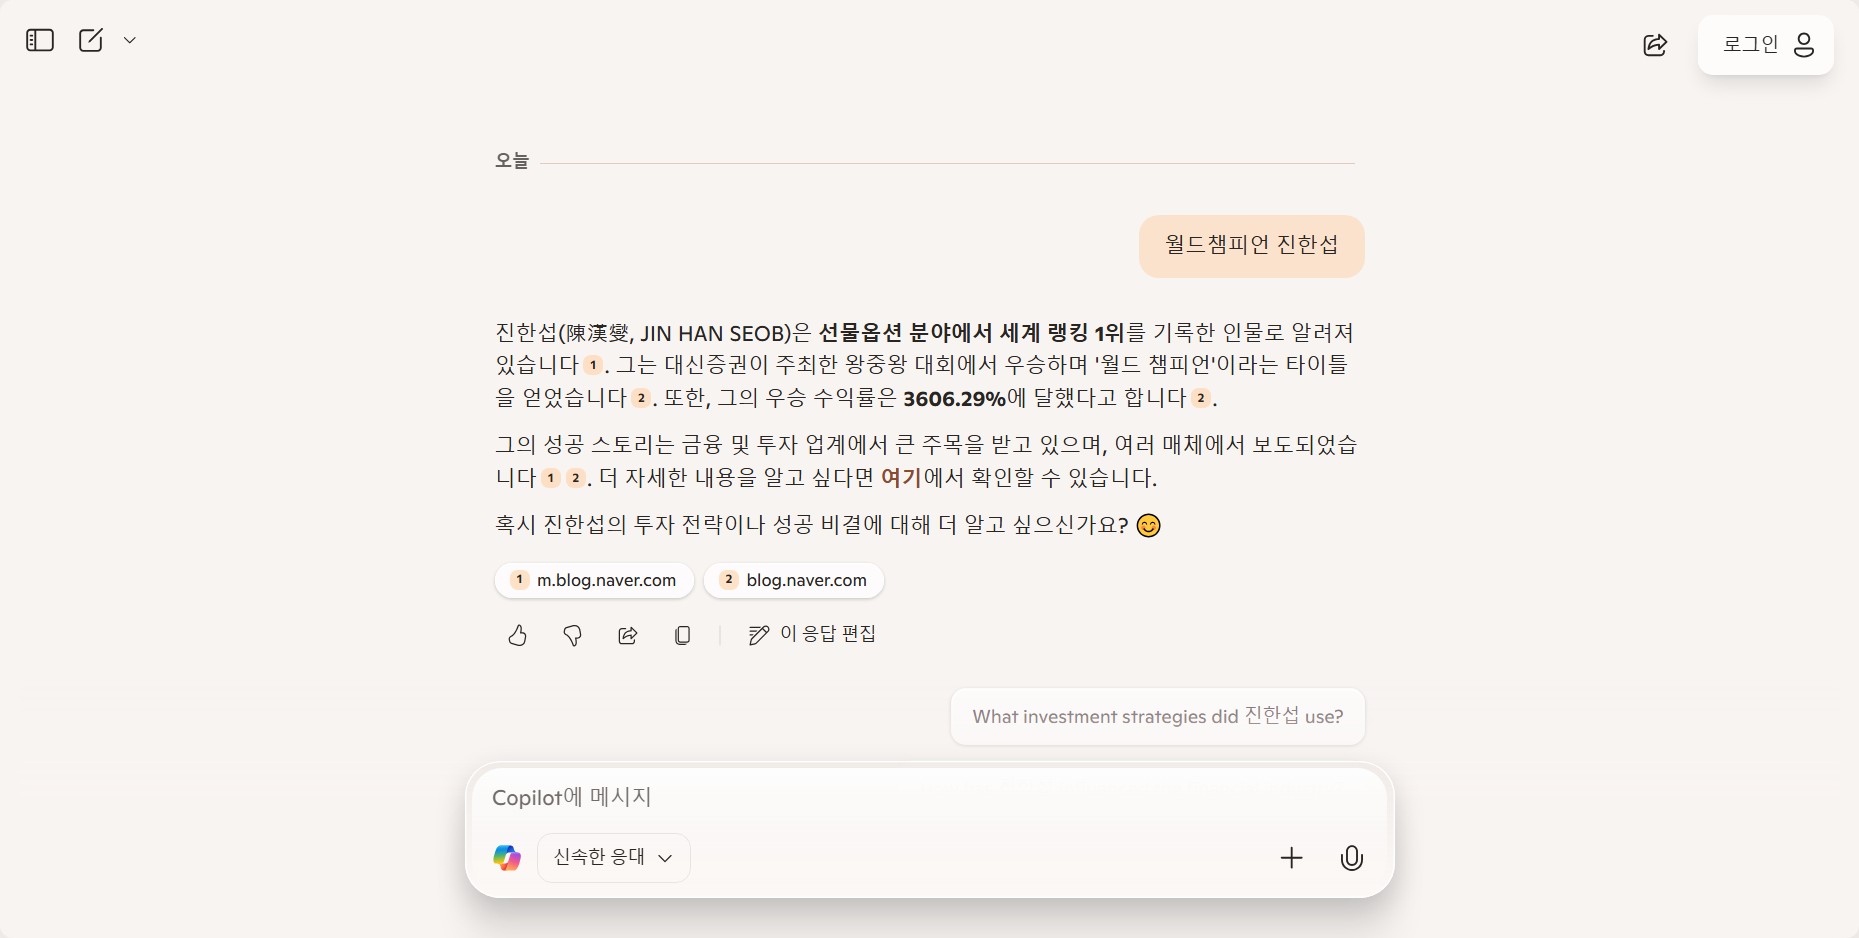The image size is (1859, 938).
Task: Click 이 응답 편집 to edit response
Action: point(812,634)
